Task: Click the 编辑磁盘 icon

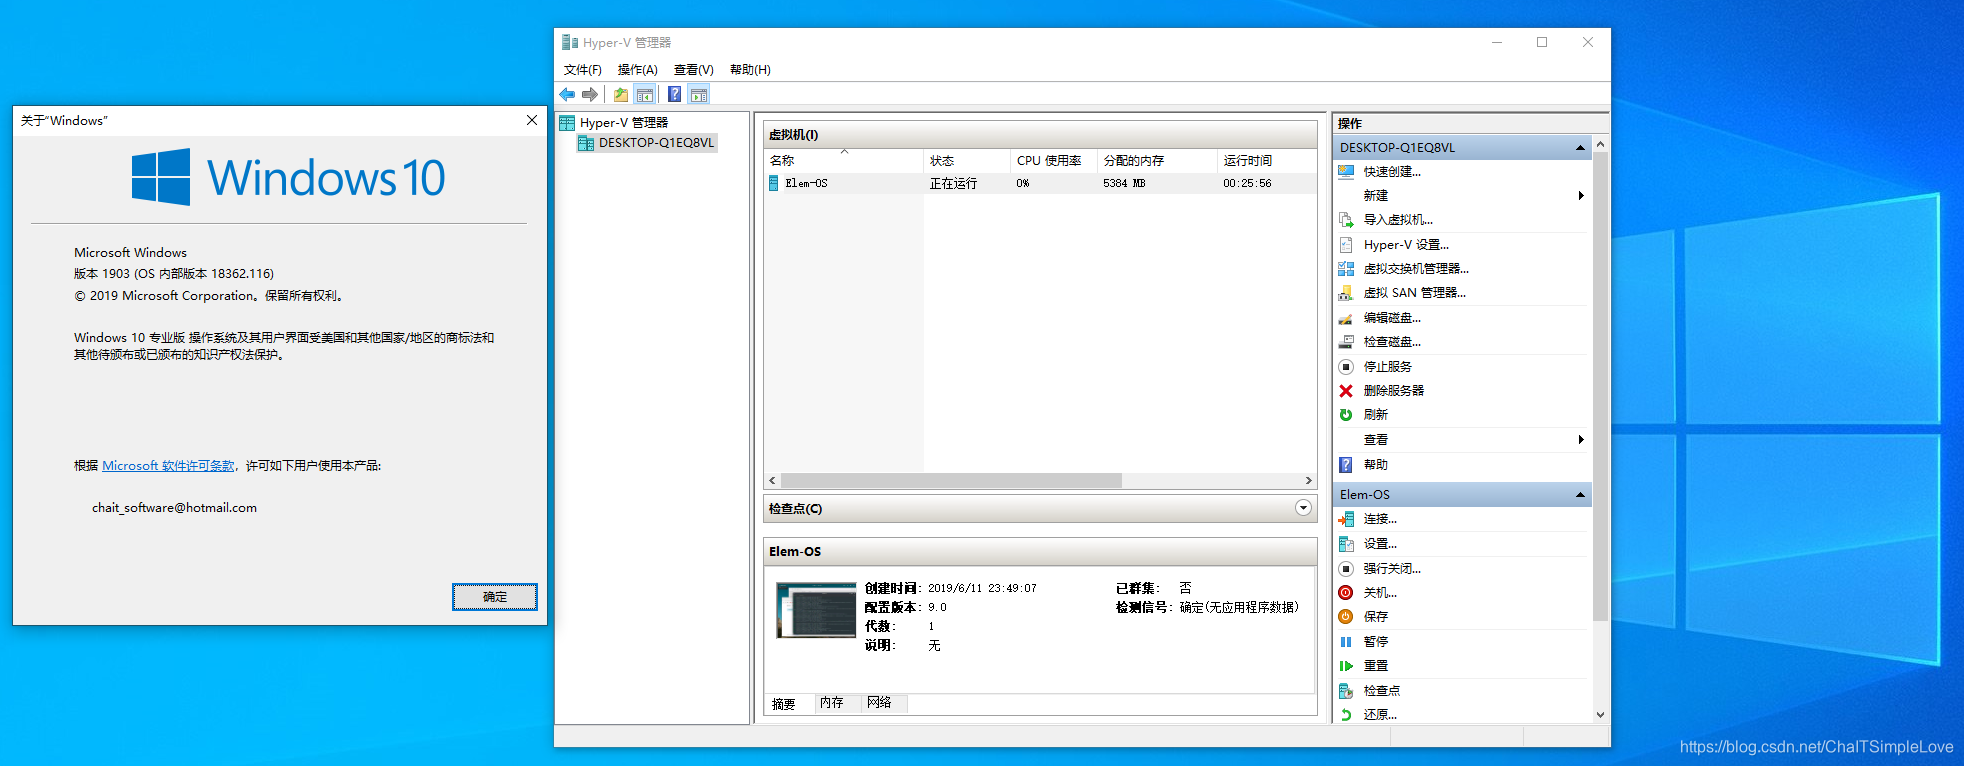Action: [1346, 318]
